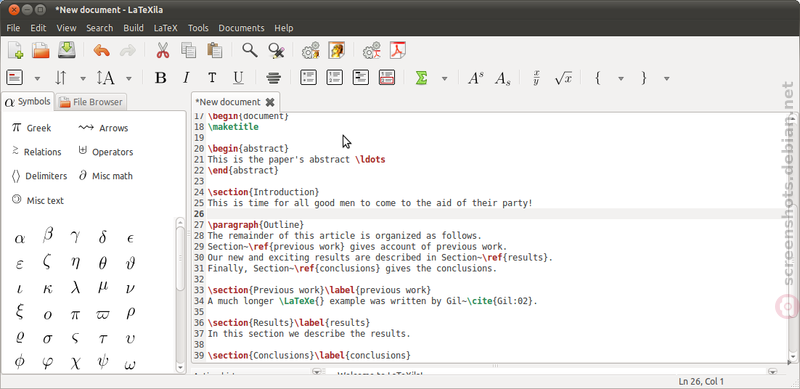Insert the omega symbol
This screenshot has height=389, width=800.
pos(130,364)
